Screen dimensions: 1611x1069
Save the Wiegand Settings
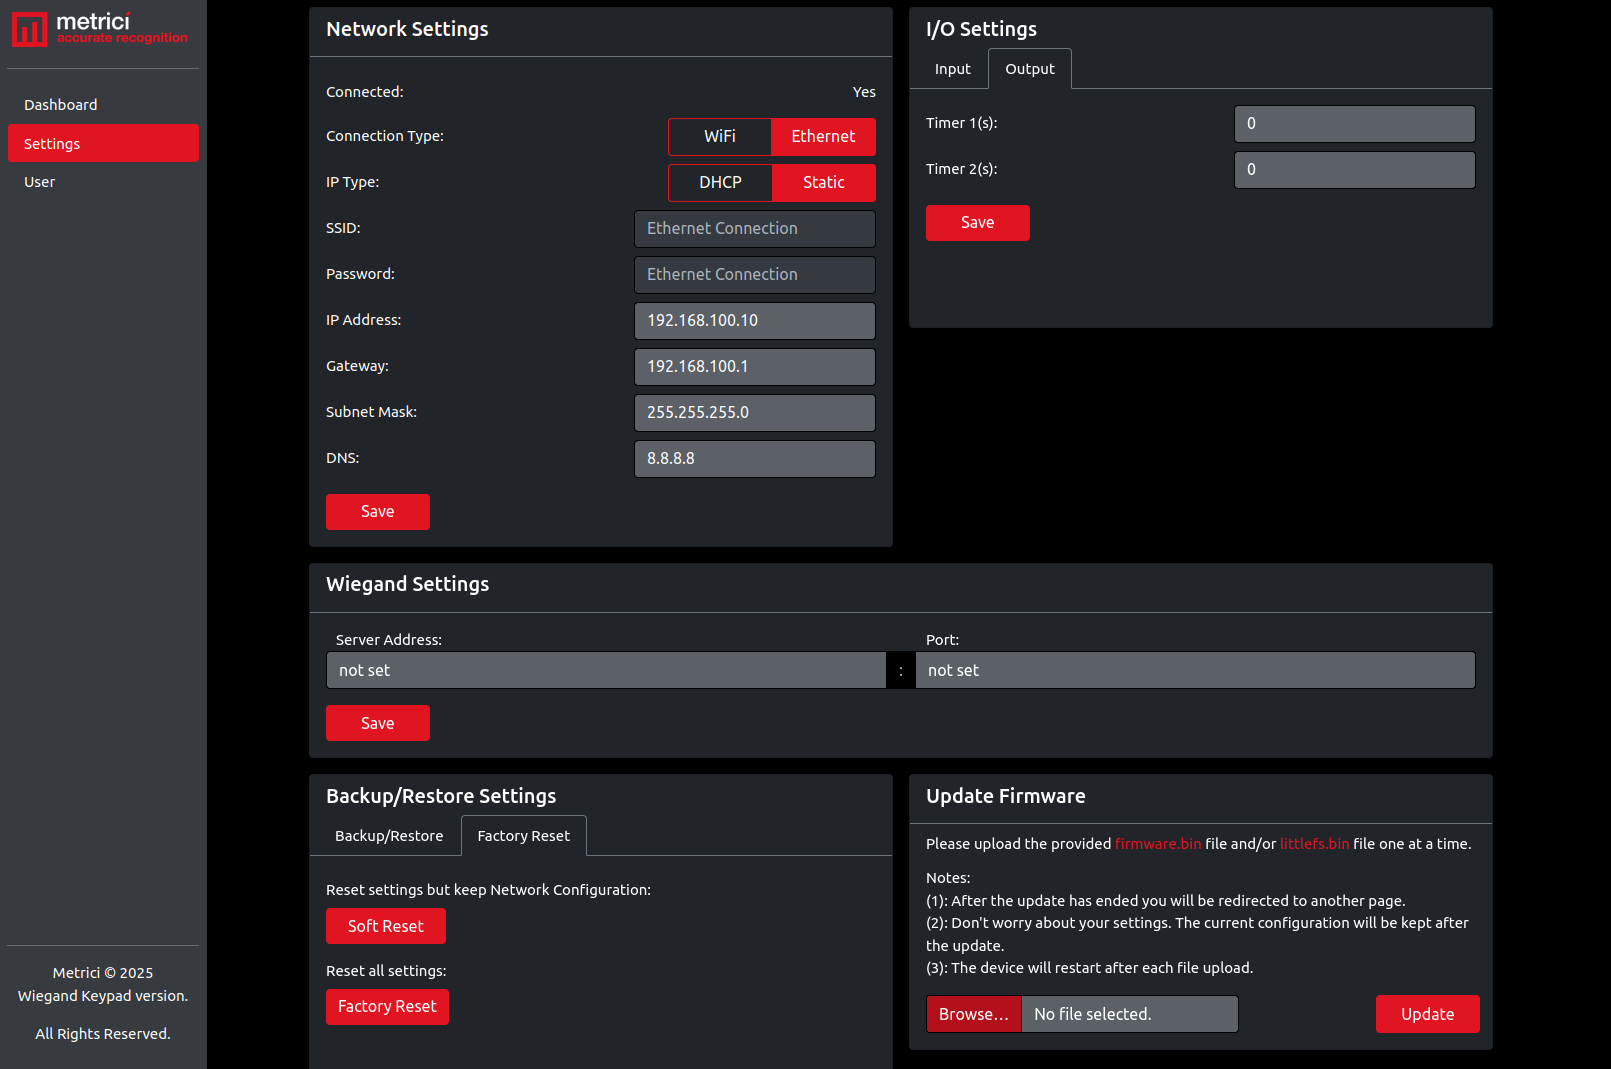(x=378, y=723)
